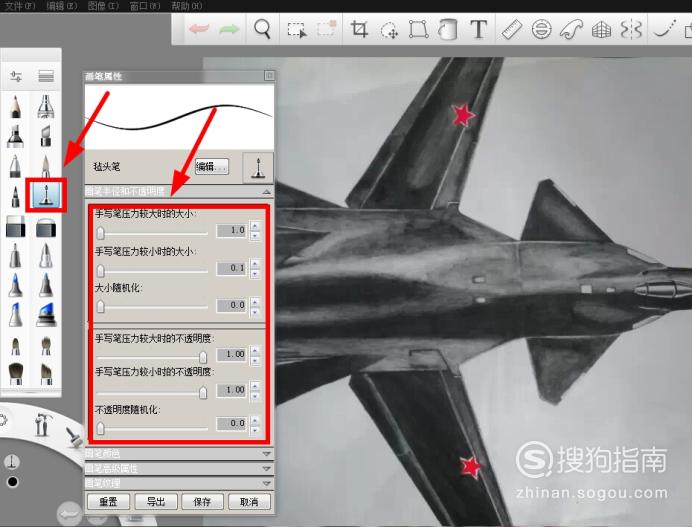Click the 导出 button
Image resolution: width=692 pixels, height=527 pixels.
(x=156, y=502)
